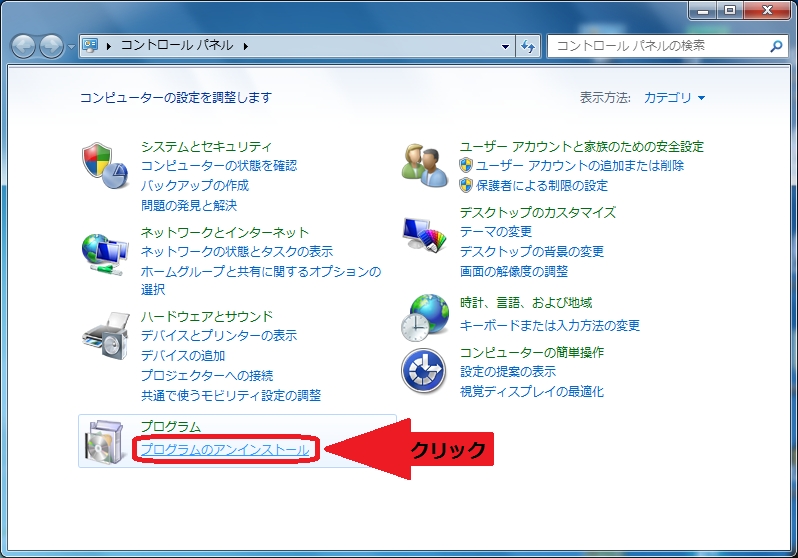
Task: Open デバイスの追加 link
Action: 183,355
